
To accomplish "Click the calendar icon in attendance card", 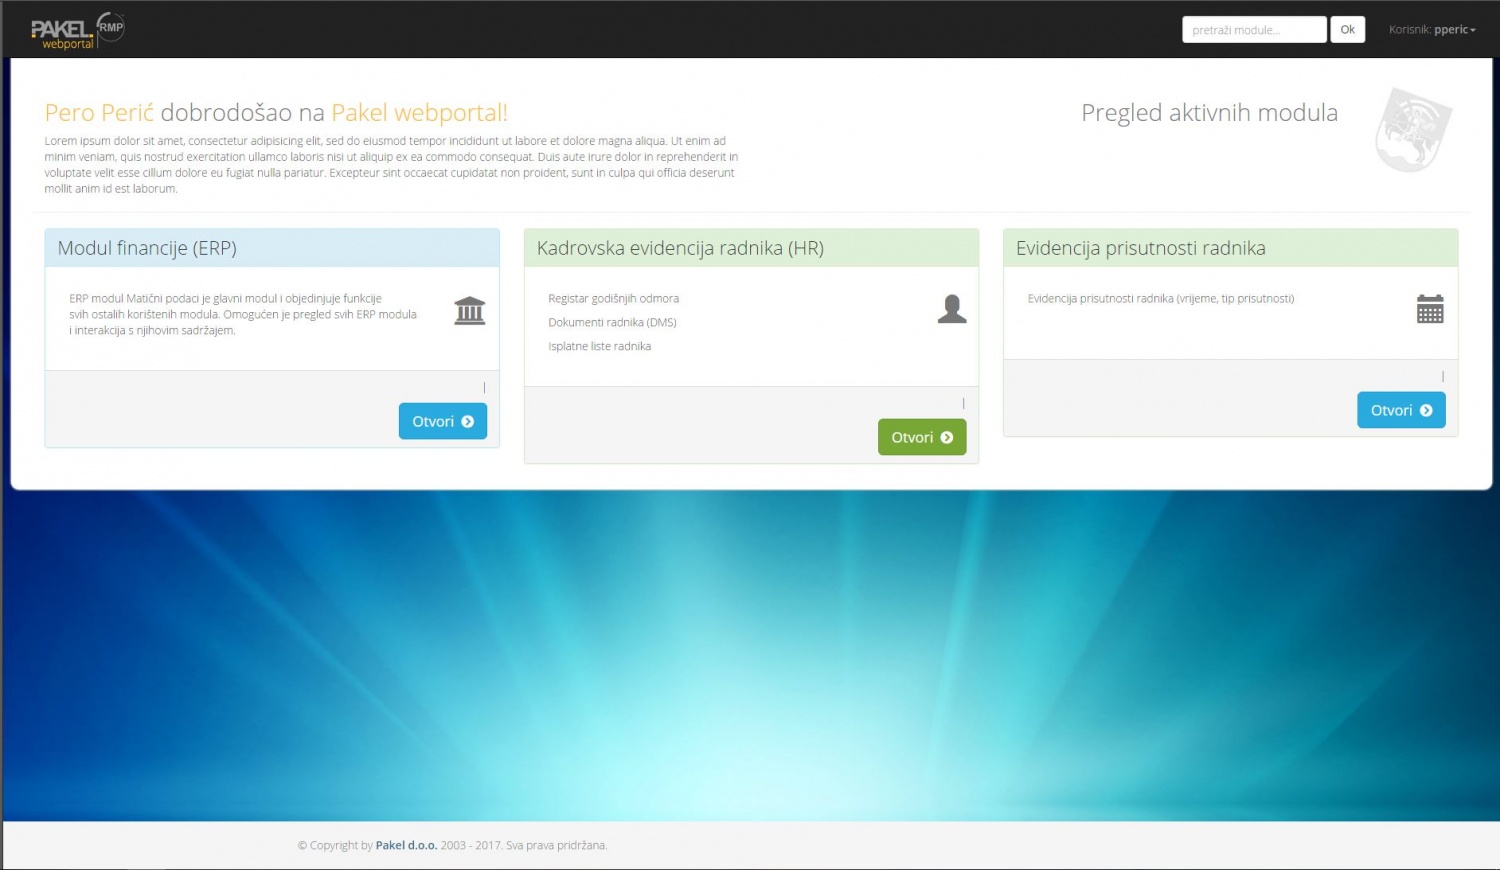I will (1430, 309).
